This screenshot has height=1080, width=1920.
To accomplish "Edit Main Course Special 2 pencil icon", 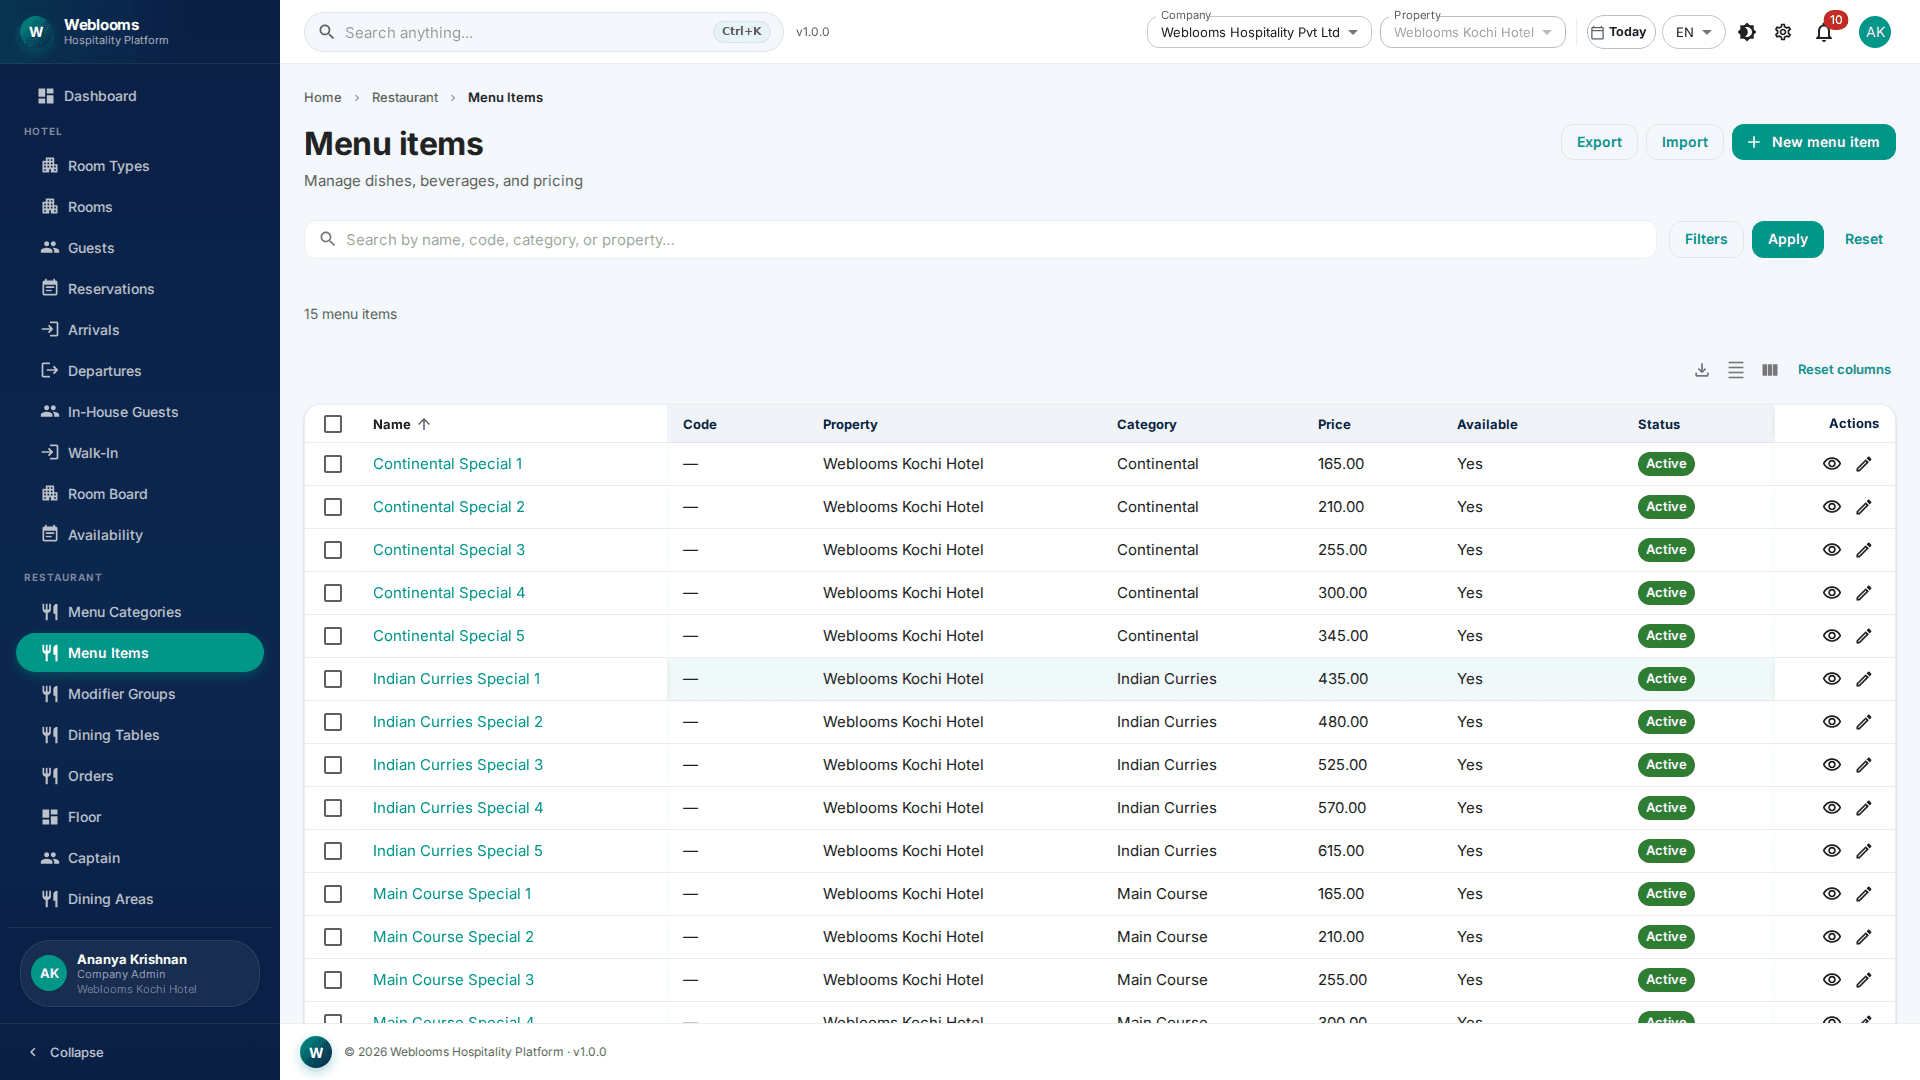I will 1864,937.
